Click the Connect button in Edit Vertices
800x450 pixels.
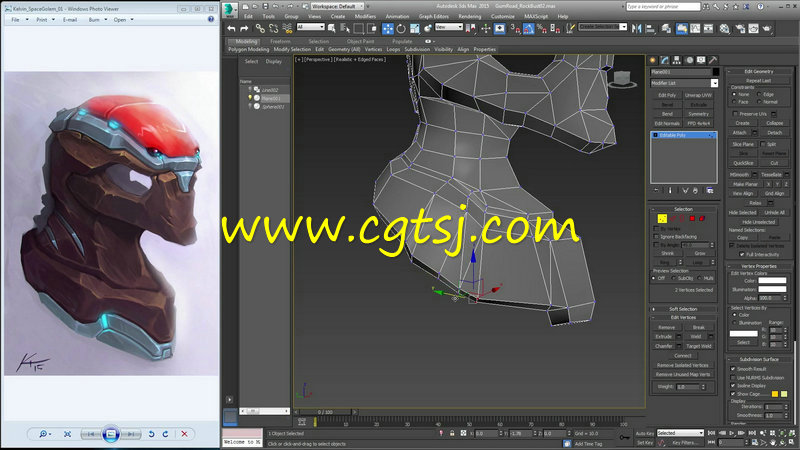tap(683, 356)
